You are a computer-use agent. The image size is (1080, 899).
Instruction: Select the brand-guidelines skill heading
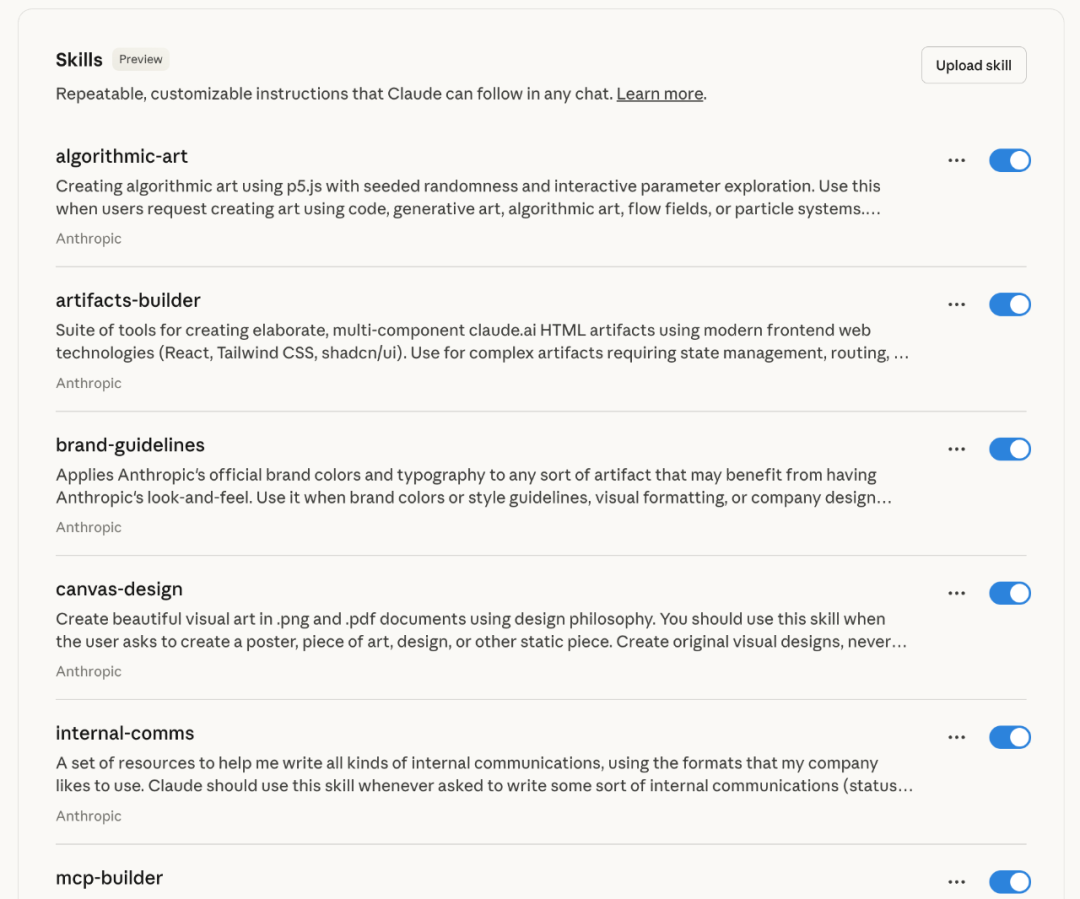pyautogui.click(x=130, y=445)
